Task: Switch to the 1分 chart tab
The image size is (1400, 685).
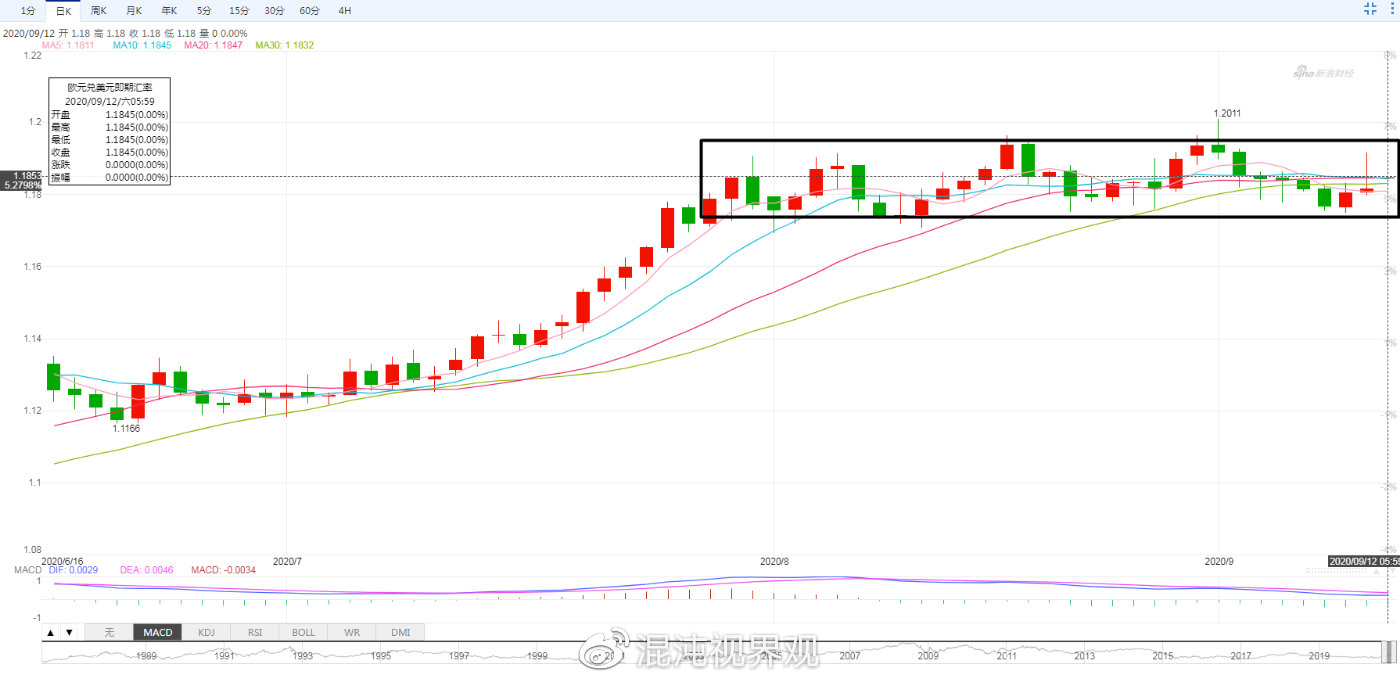Action: [x=28, y=10]
